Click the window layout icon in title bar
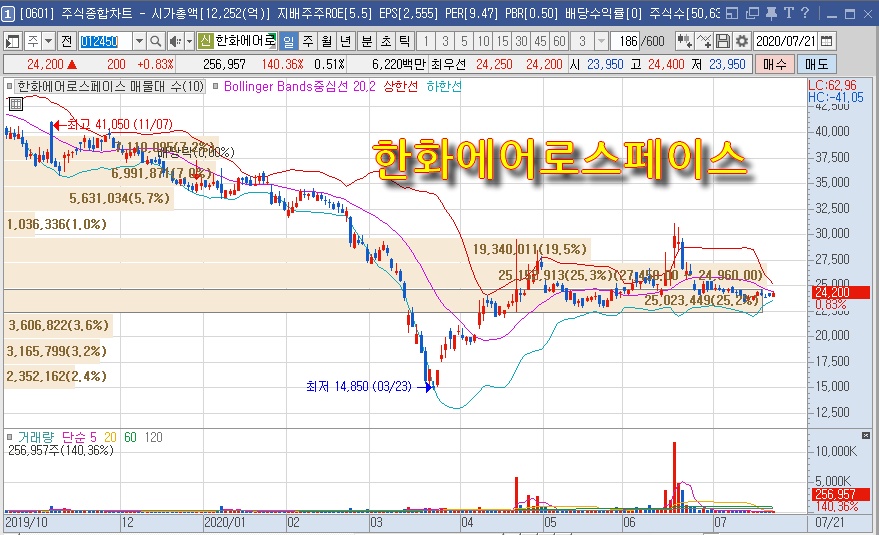 coord(732,13)
